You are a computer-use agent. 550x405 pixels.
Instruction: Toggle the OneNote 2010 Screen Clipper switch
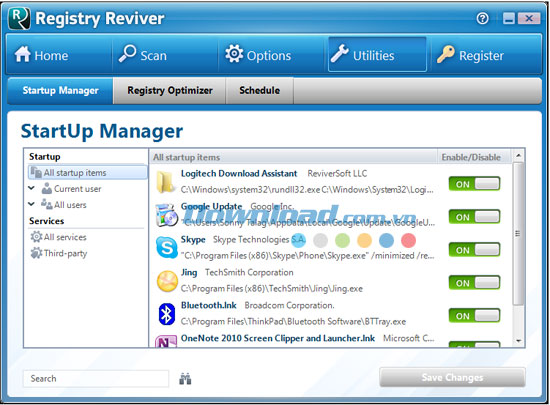(x=474, y=344)
